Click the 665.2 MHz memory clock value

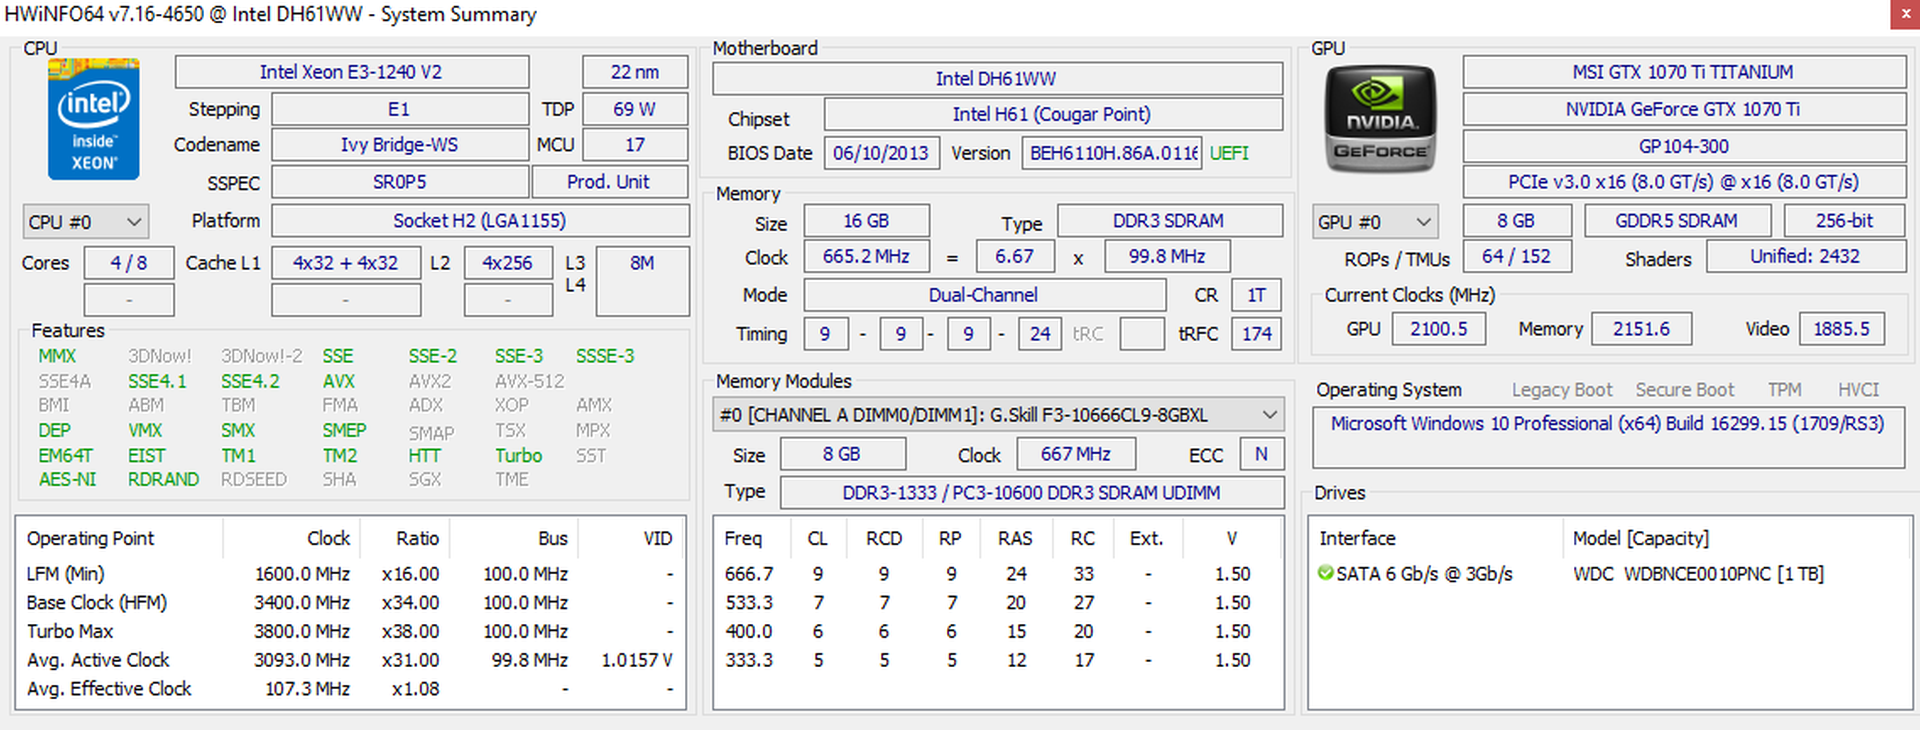click(x=867, y=257)
